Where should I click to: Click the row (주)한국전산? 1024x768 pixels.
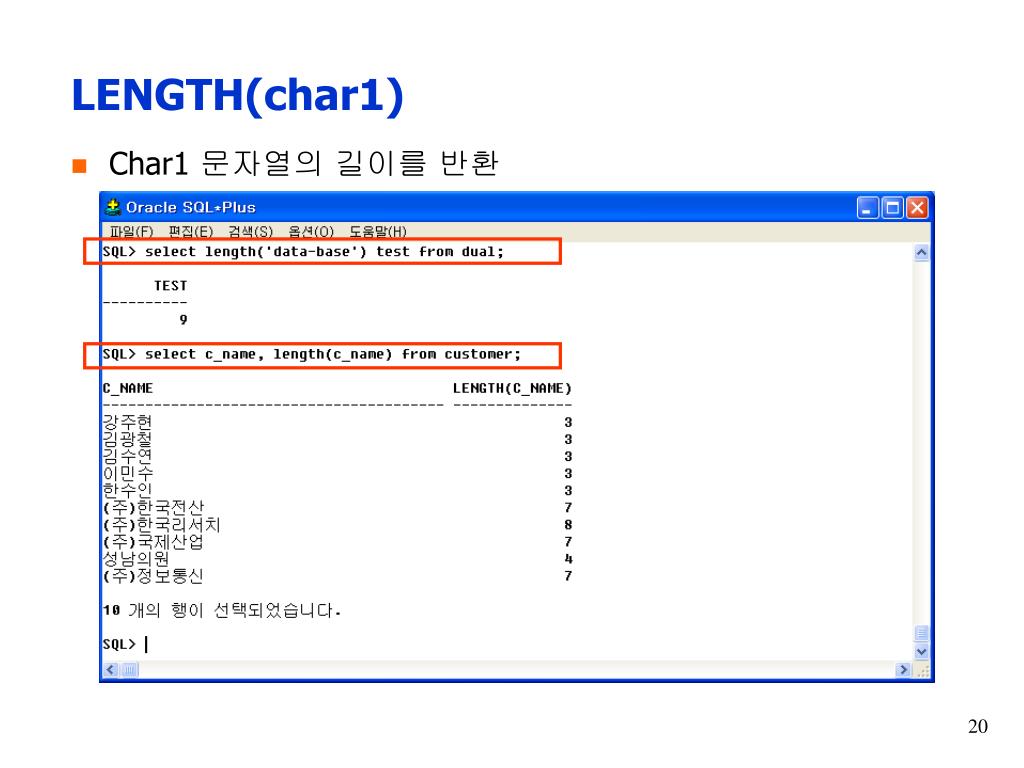[x=337, y=507]
